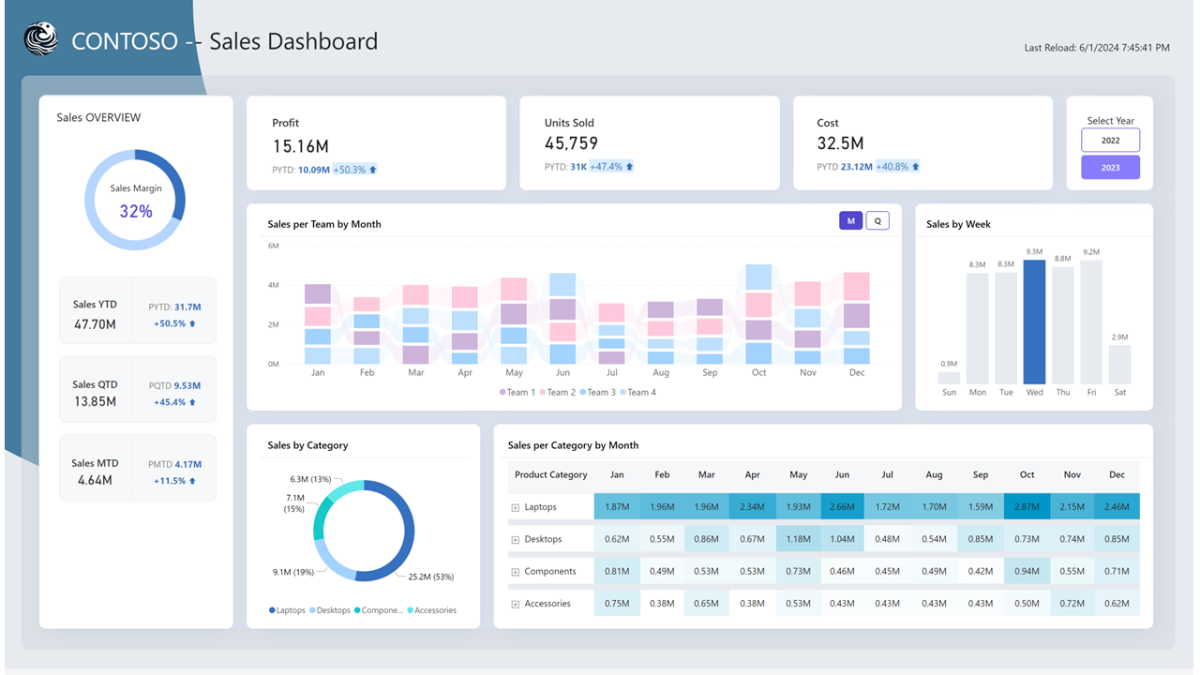Click the Team 4 legend color marker
Screen dimensions: 1200x675
tap(623, 392)
